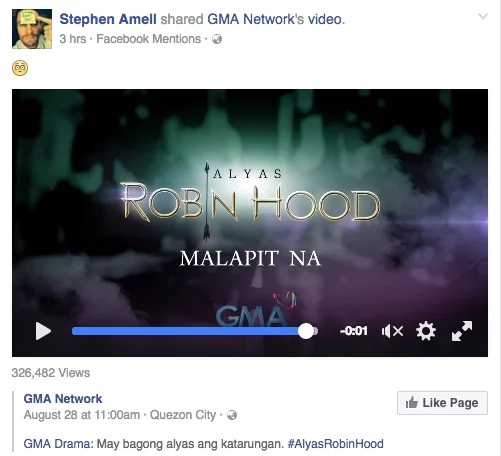Click the Quezon City location link
501x456 pixels.
183,415
